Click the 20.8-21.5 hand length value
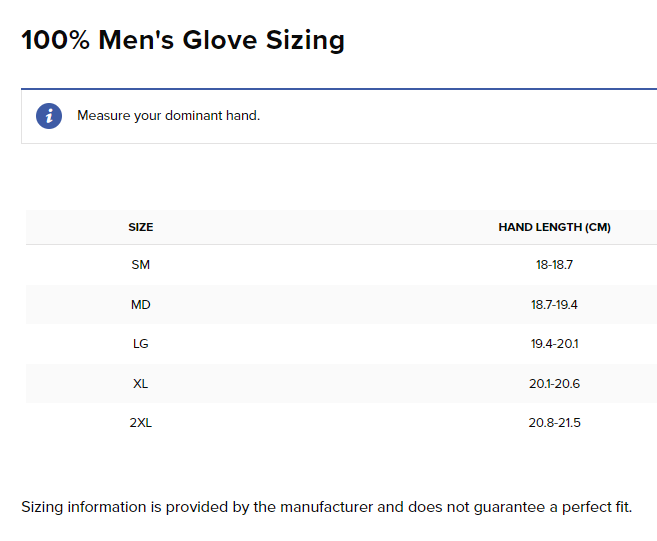This screenshot has width=657, height=541. 554,423
